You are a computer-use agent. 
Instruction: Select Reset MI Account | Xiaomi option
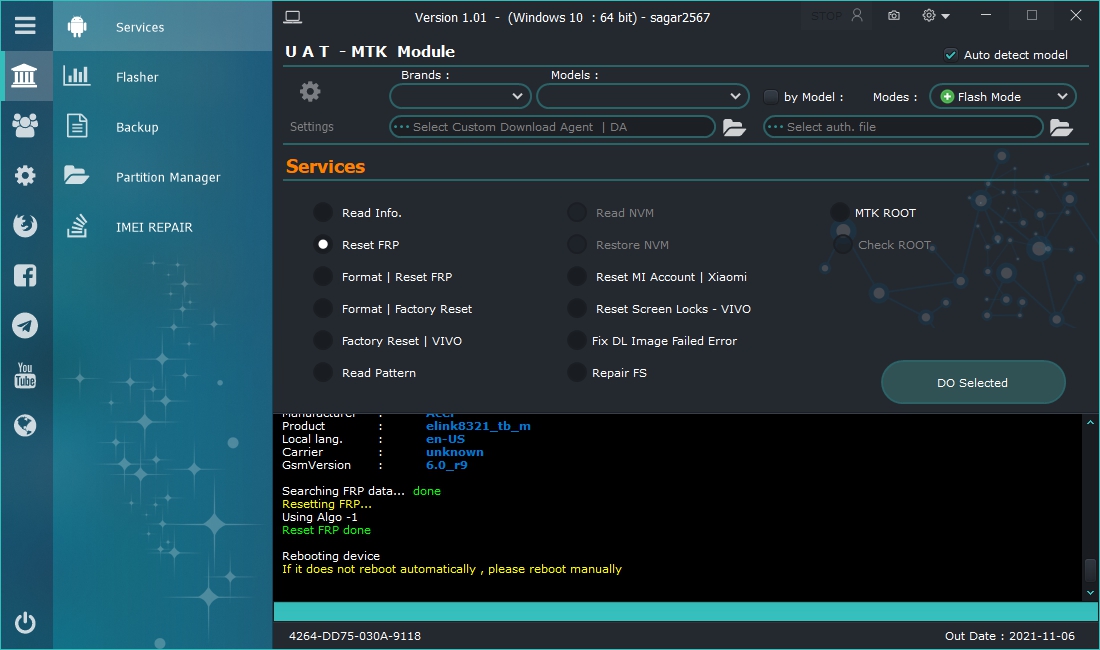pos(577,277)
